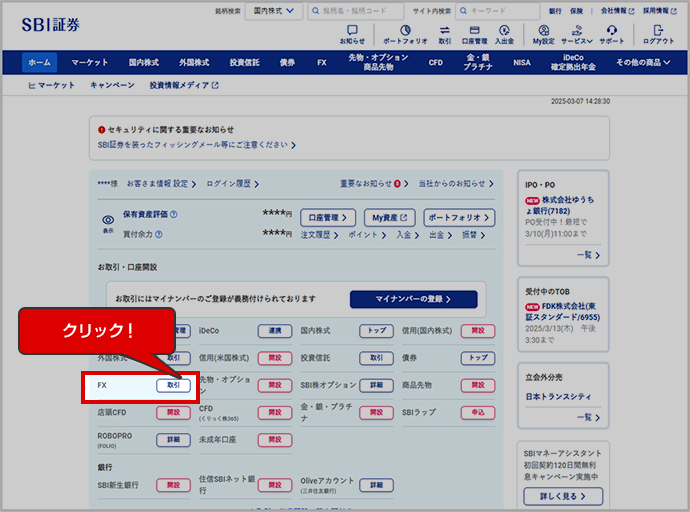Open the ポートフォリオ icon in header
690x512 pixels.
point(405,34)
